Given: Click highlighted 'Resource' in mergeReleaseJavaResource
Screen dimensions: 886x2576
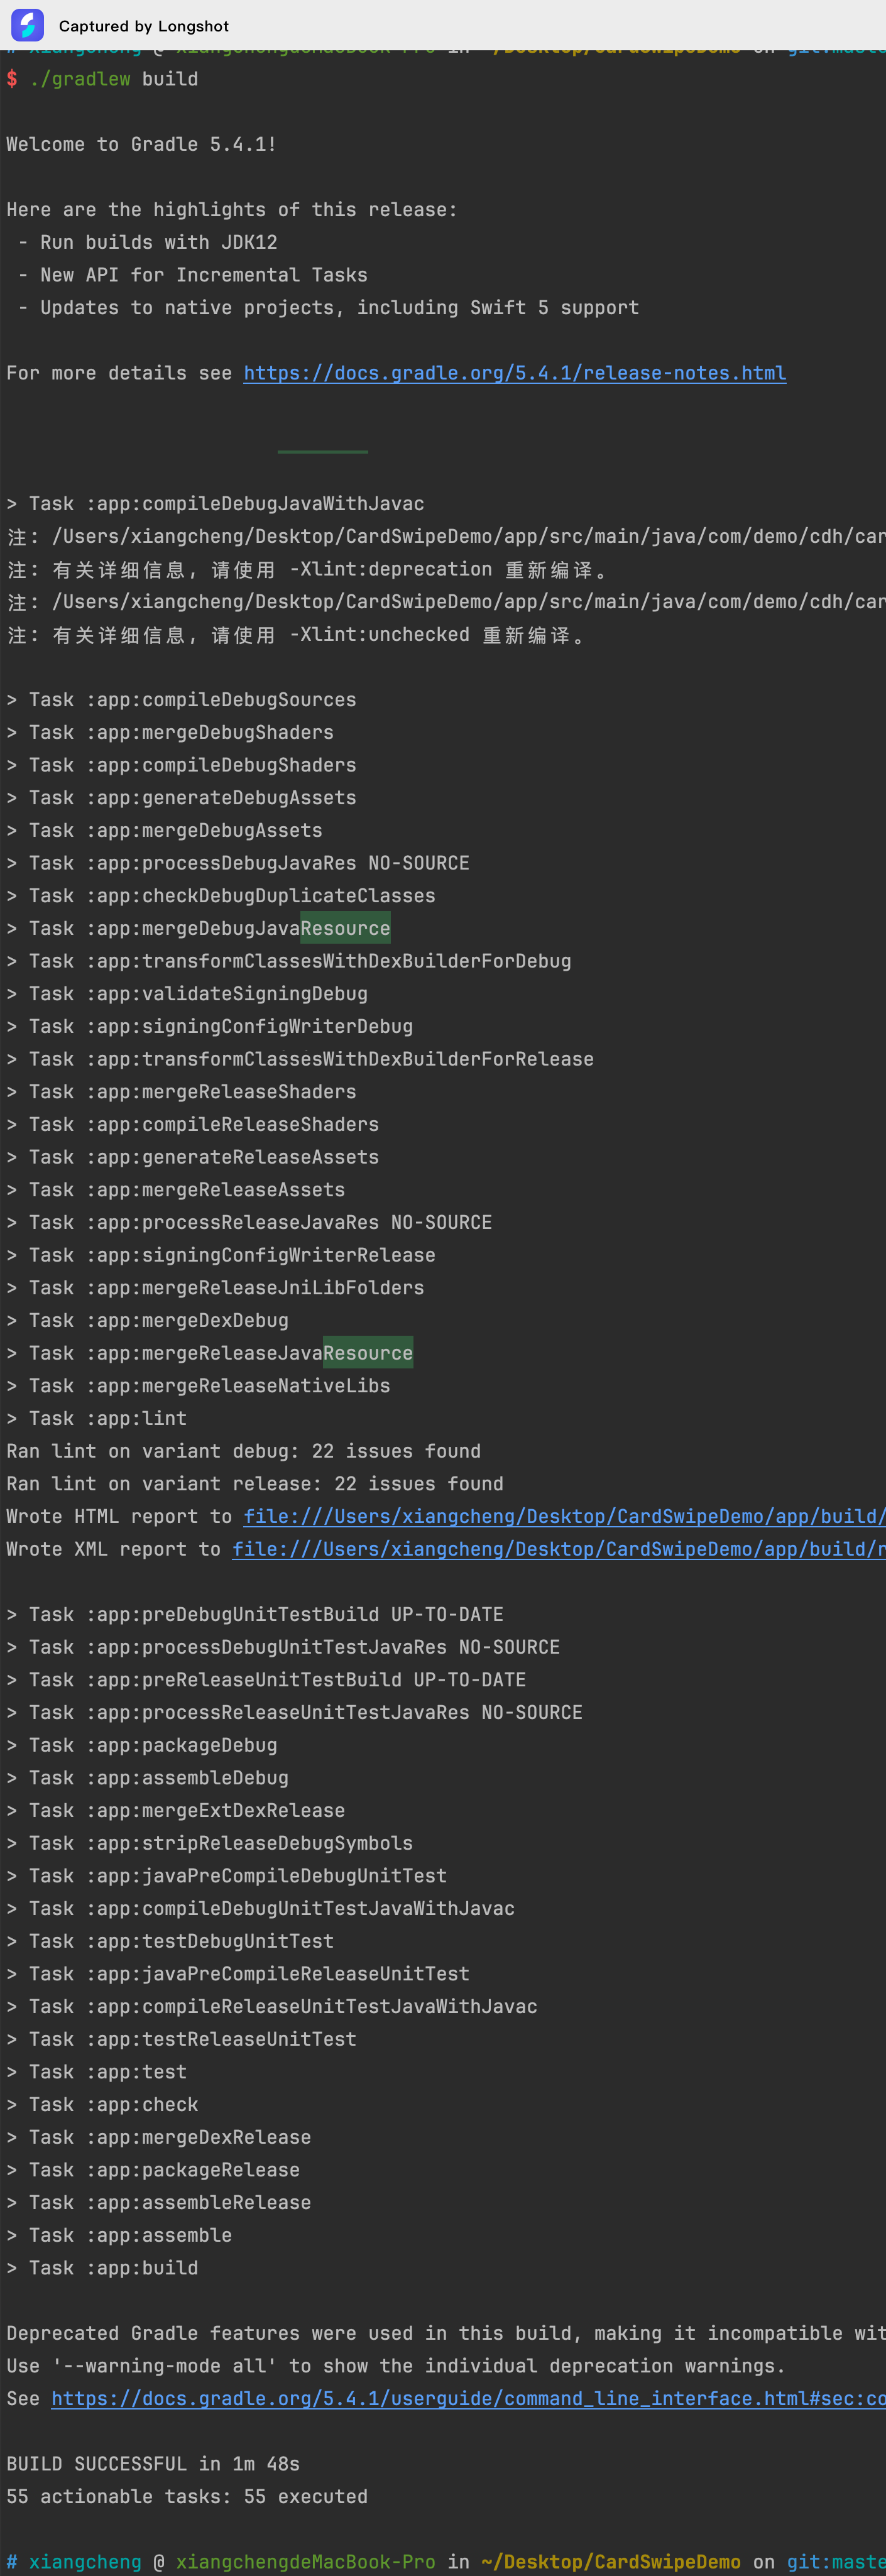Looking at the screenshot, I should pos(367,1353).
